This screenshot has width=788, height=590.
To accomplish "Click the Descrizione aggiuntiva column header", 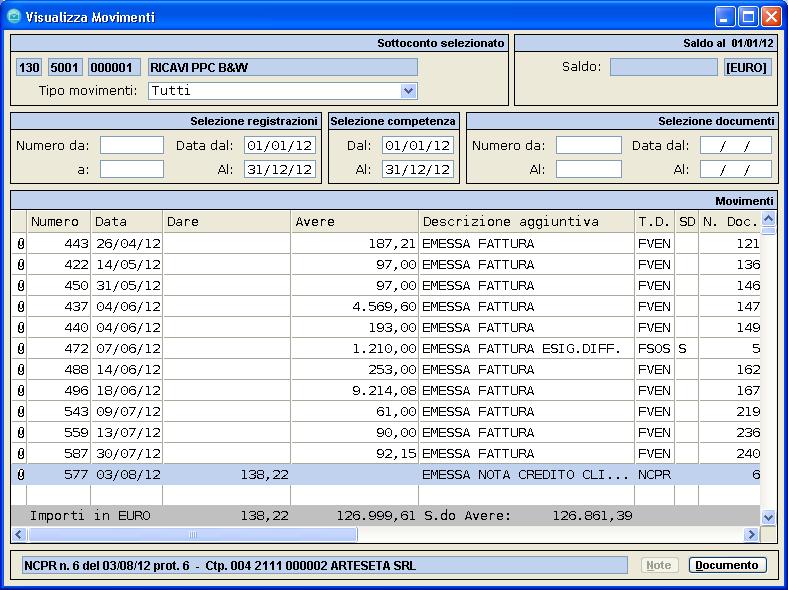I will coord(527,222).
